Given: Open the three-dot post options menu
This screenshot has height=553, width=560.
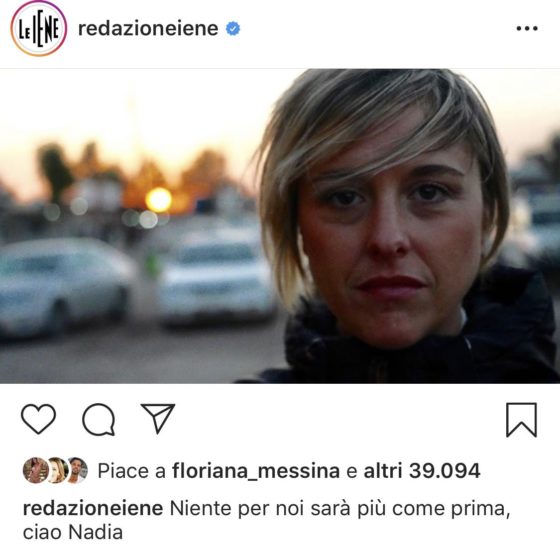Looking at the screenshot, I should [x=527, y=29].
